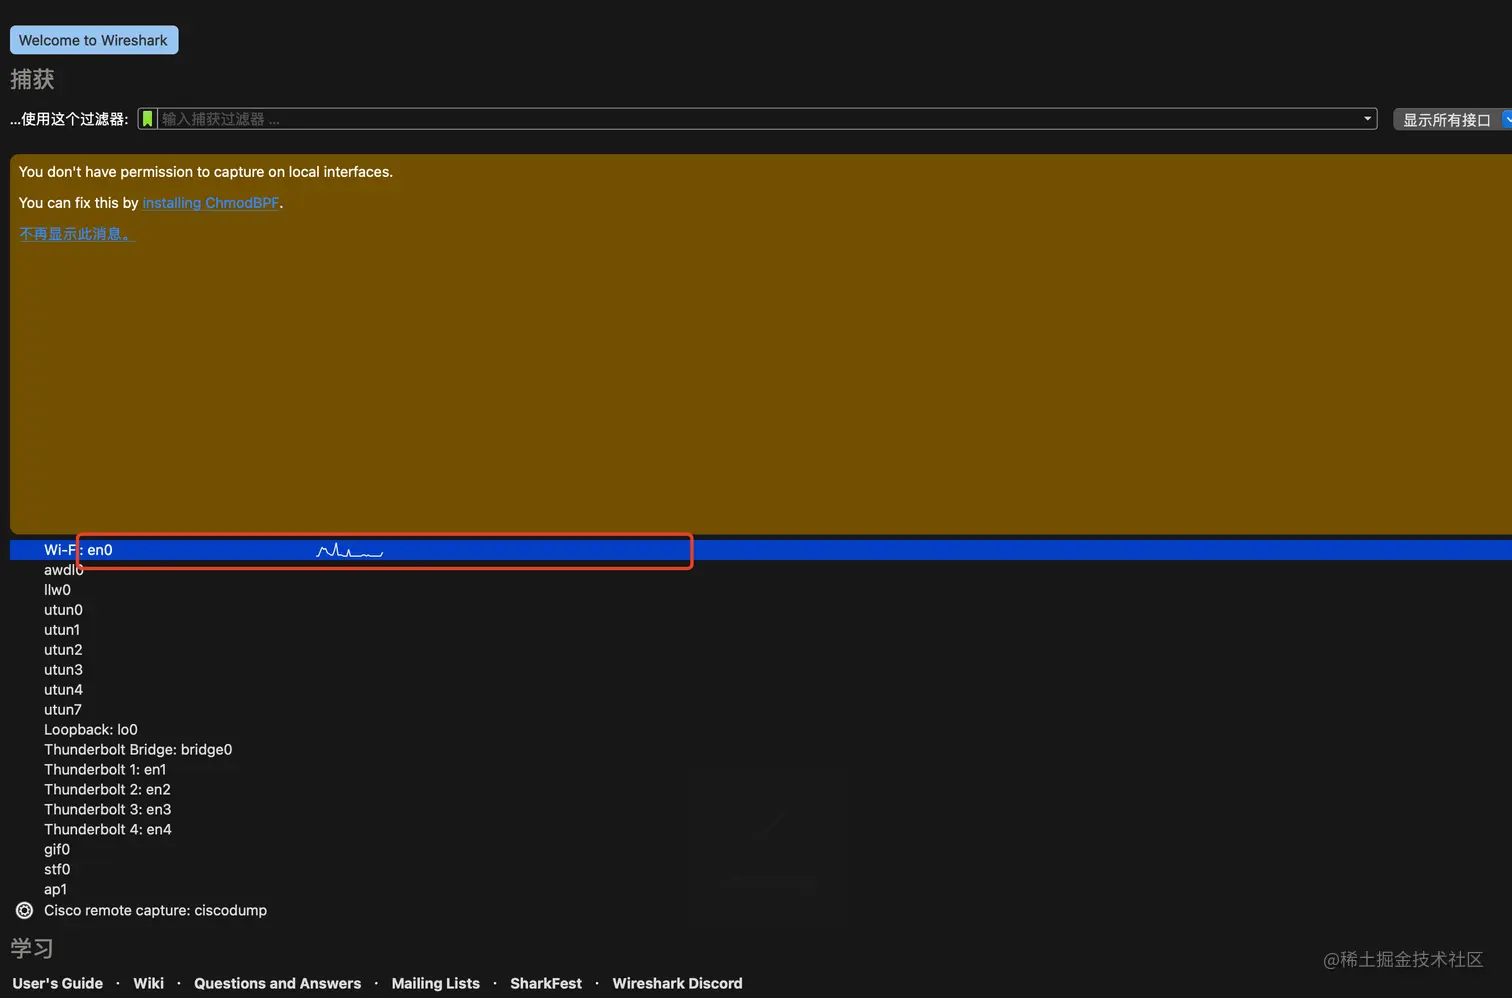Open the Wireshark Discord link

677,983
